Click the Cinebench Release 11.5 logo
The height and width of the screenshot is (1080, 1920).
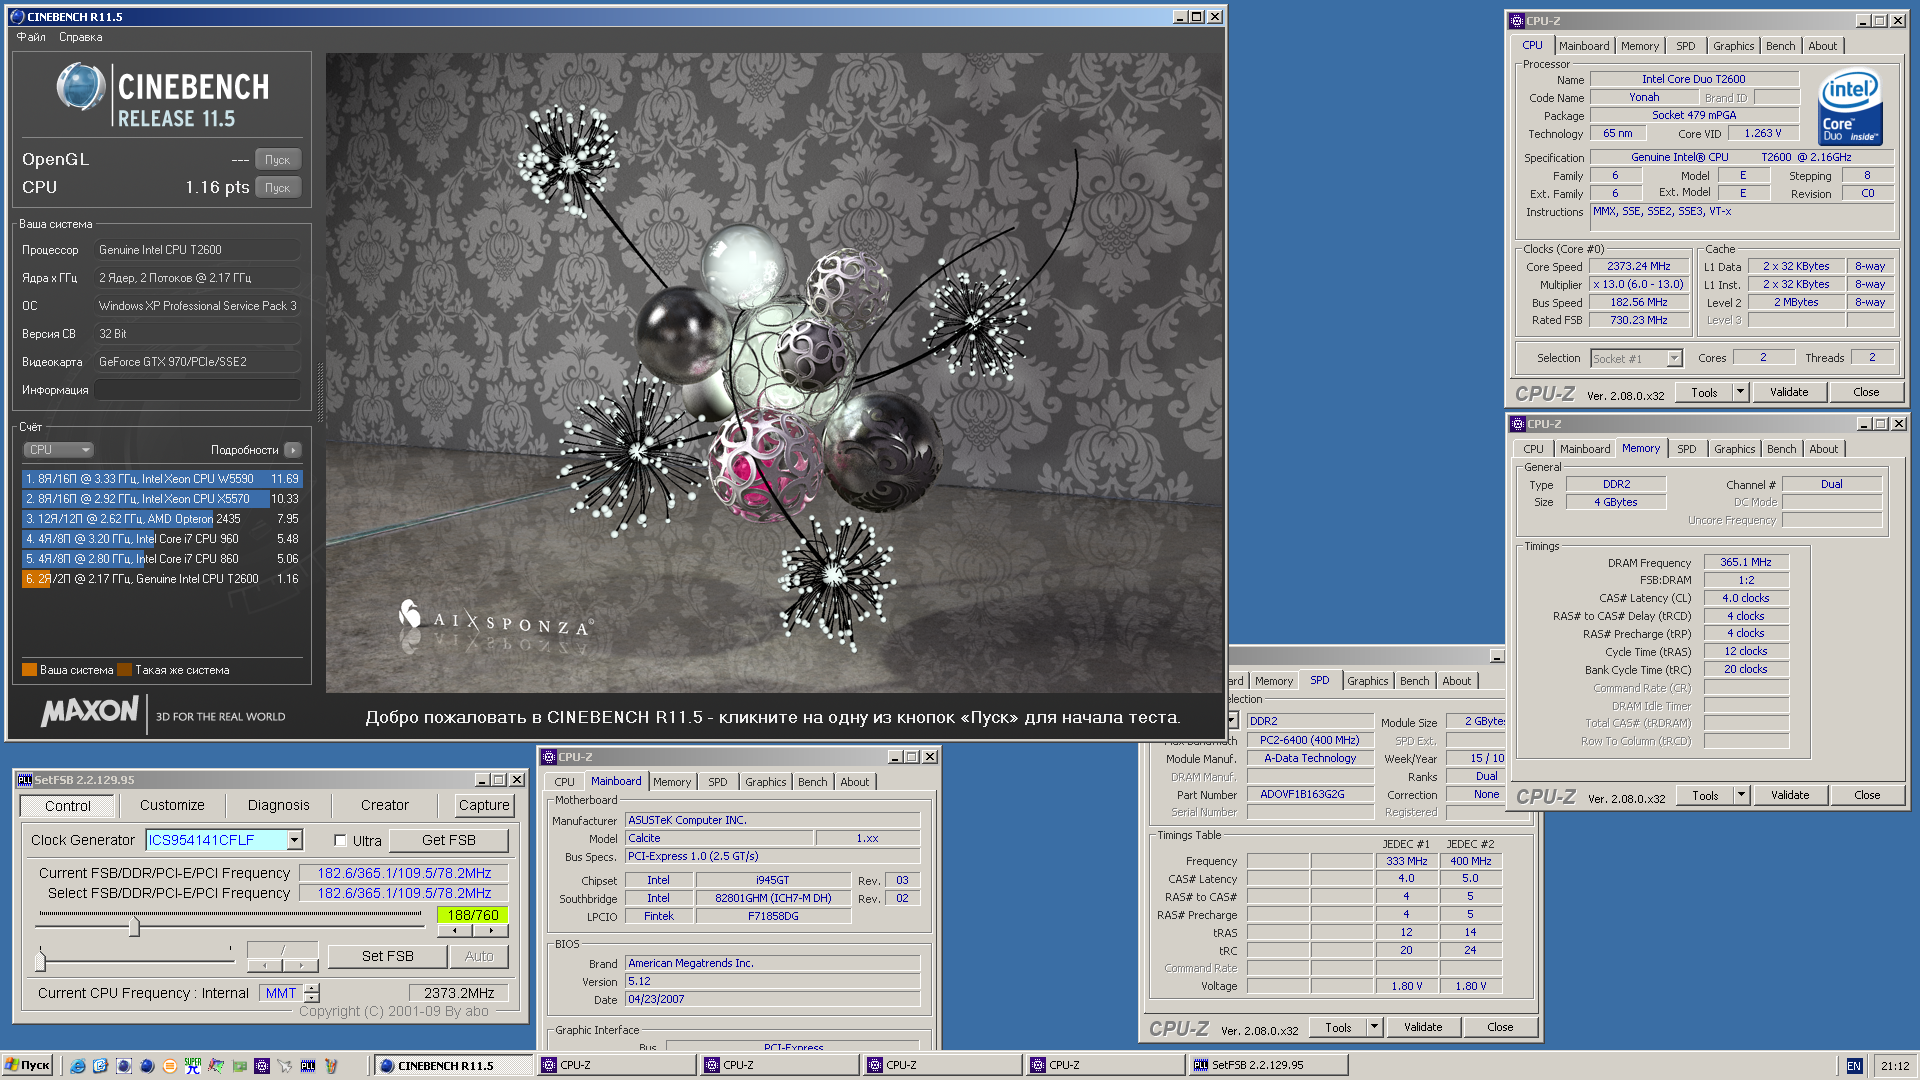162,95
